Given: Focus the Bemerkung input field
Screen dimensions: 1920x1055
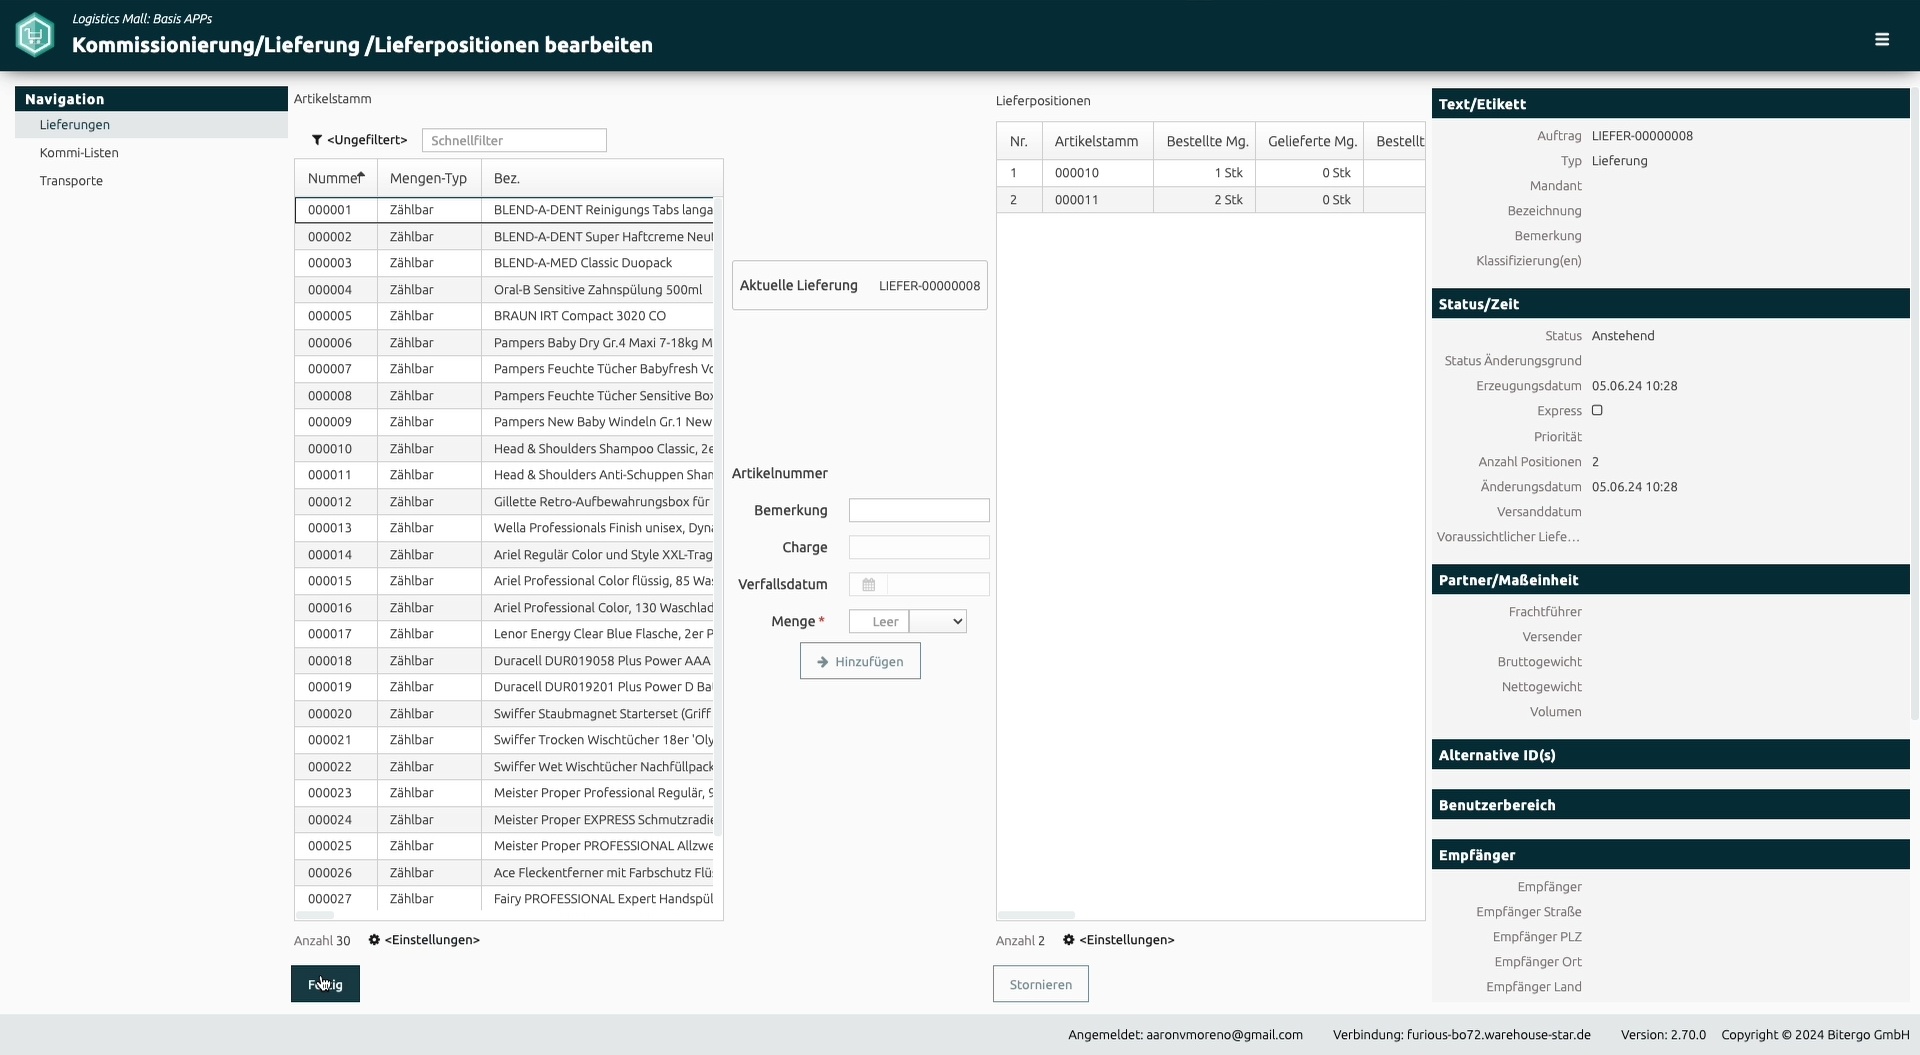Looking at the screenshot, I should [919, 511].
